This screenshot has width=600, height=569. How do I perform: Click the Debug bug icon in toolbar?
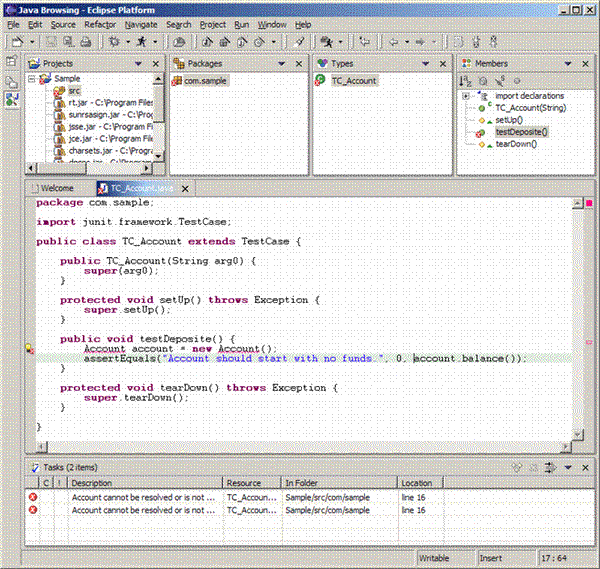coord(115,42)
